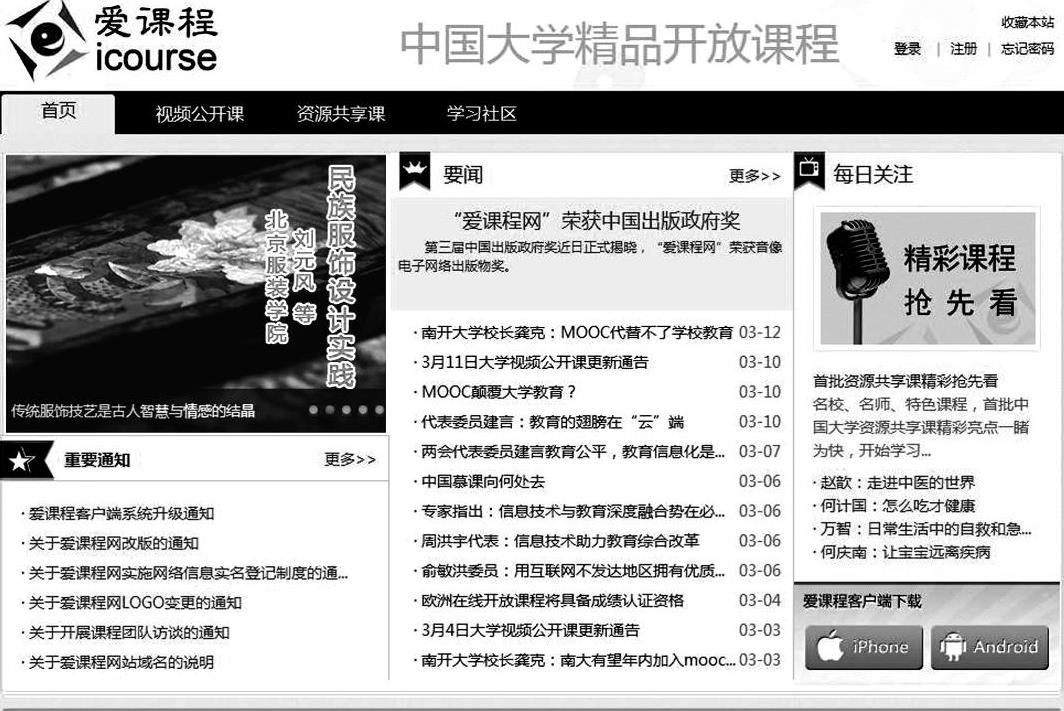1064x711 pixels.
Task: Open 俞敏洪委员 news item
Action: (573, 571)
